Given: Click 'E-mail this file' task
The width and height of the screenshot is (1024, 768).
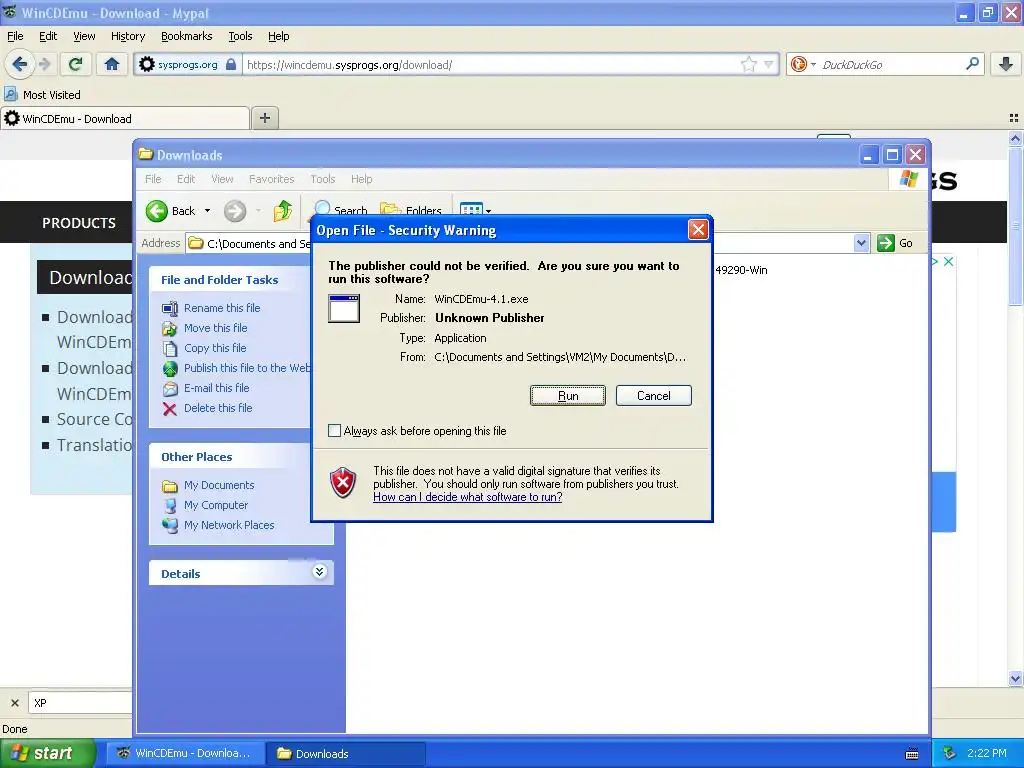Looking at the screenshot, I should (217, 388).
